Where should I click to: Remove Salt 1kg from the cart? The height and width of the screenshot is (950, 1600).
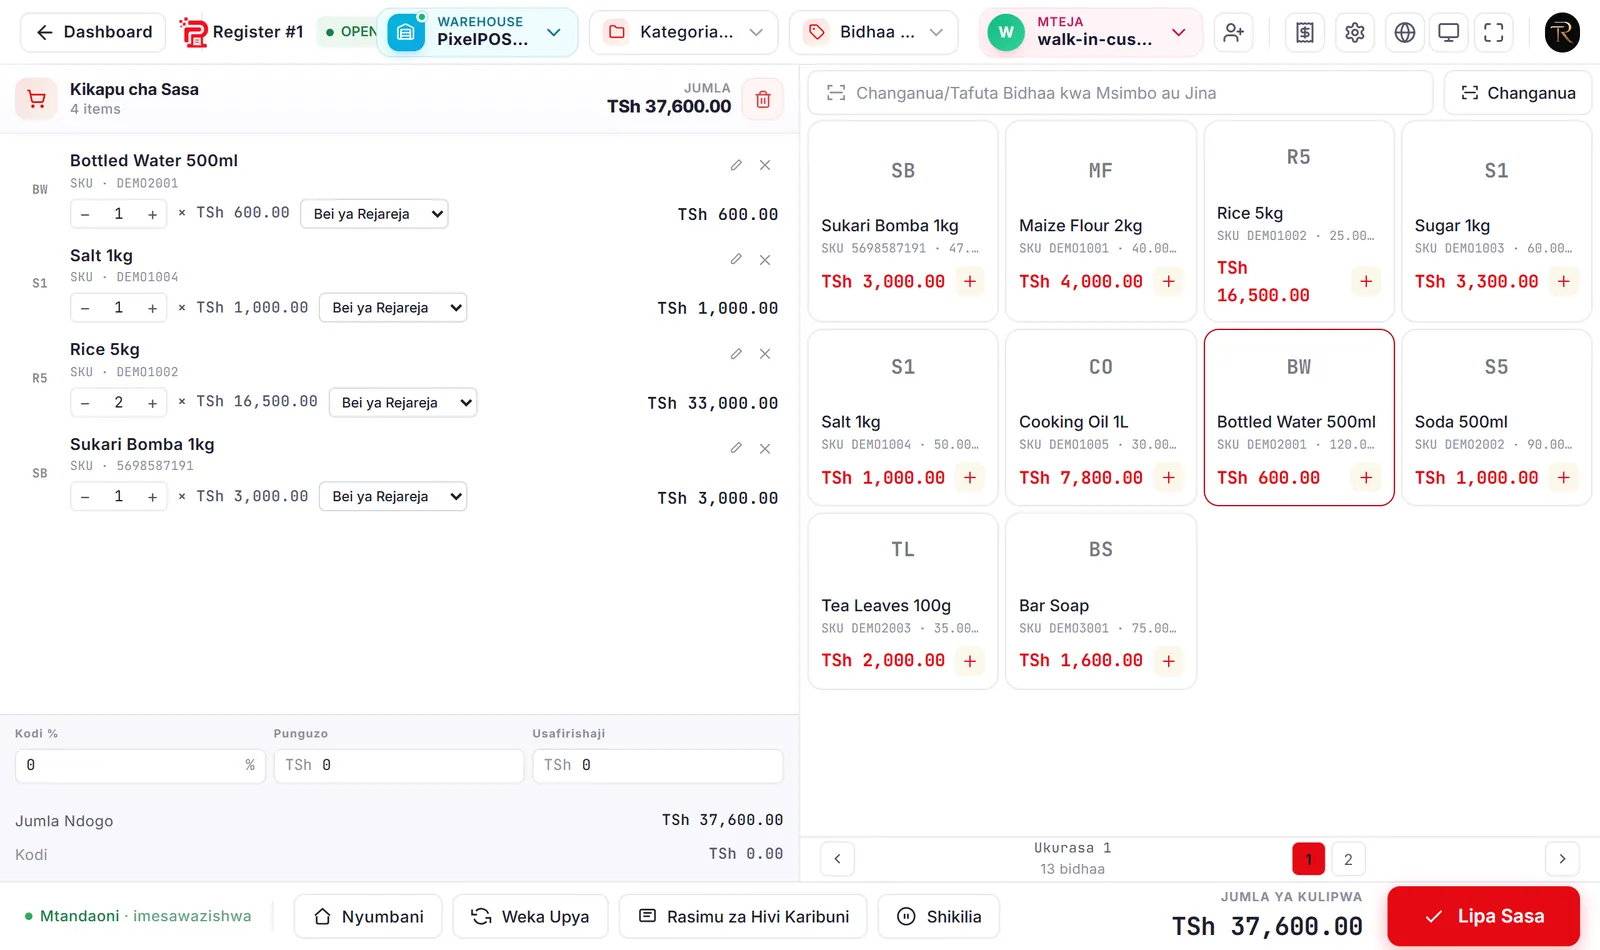point(765,260)
